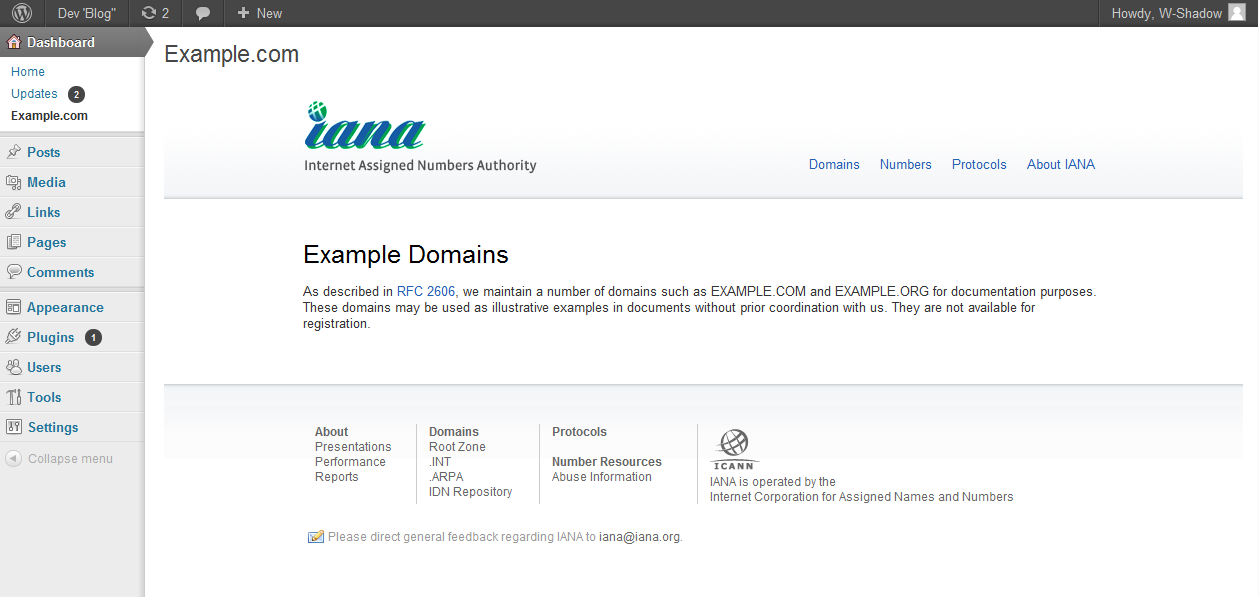This screenshot has width=1259, height=597.
Task: Click the Tools icon in sidebar
Action: click(x=14, y=397)
